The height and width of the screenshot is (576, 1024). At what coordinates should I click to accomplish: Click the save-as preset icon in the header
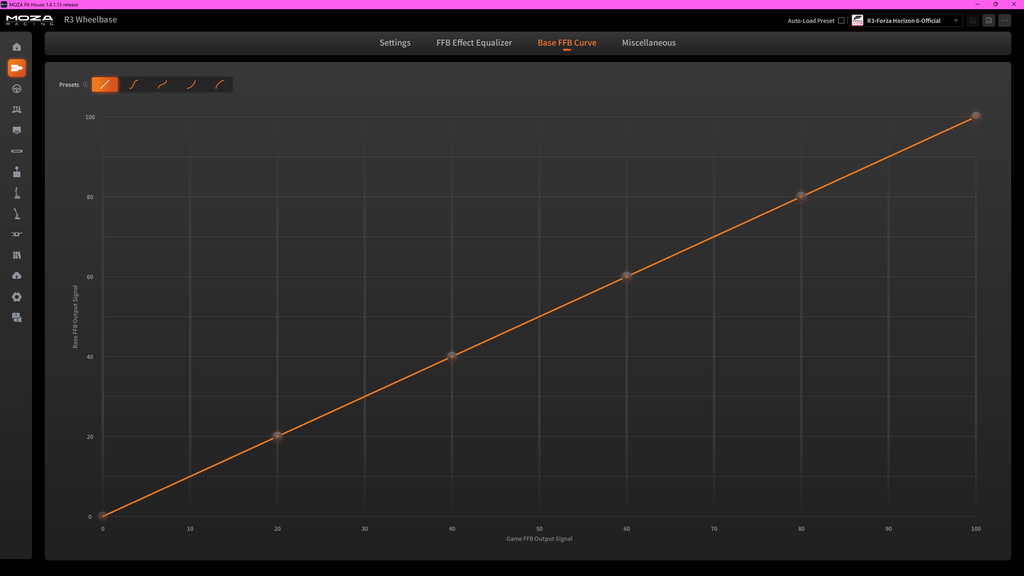[989, 20]
